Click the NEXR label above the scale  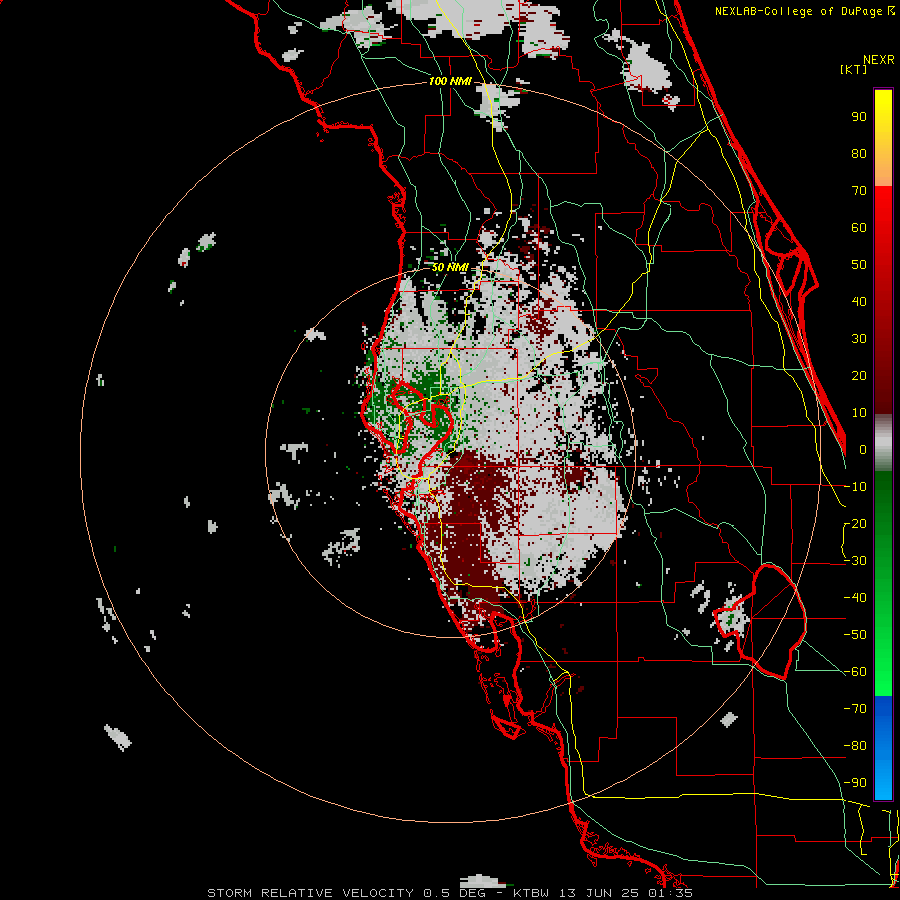pos(878,60)
